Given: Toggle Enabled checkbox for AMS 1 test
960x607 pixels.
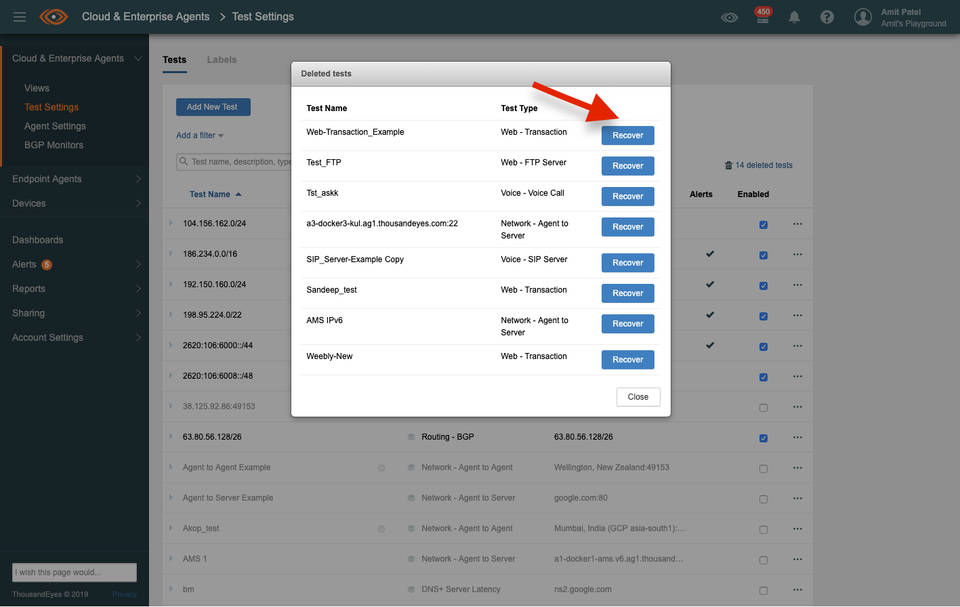Looking at the screenshot, I should [x=763, y=560].
